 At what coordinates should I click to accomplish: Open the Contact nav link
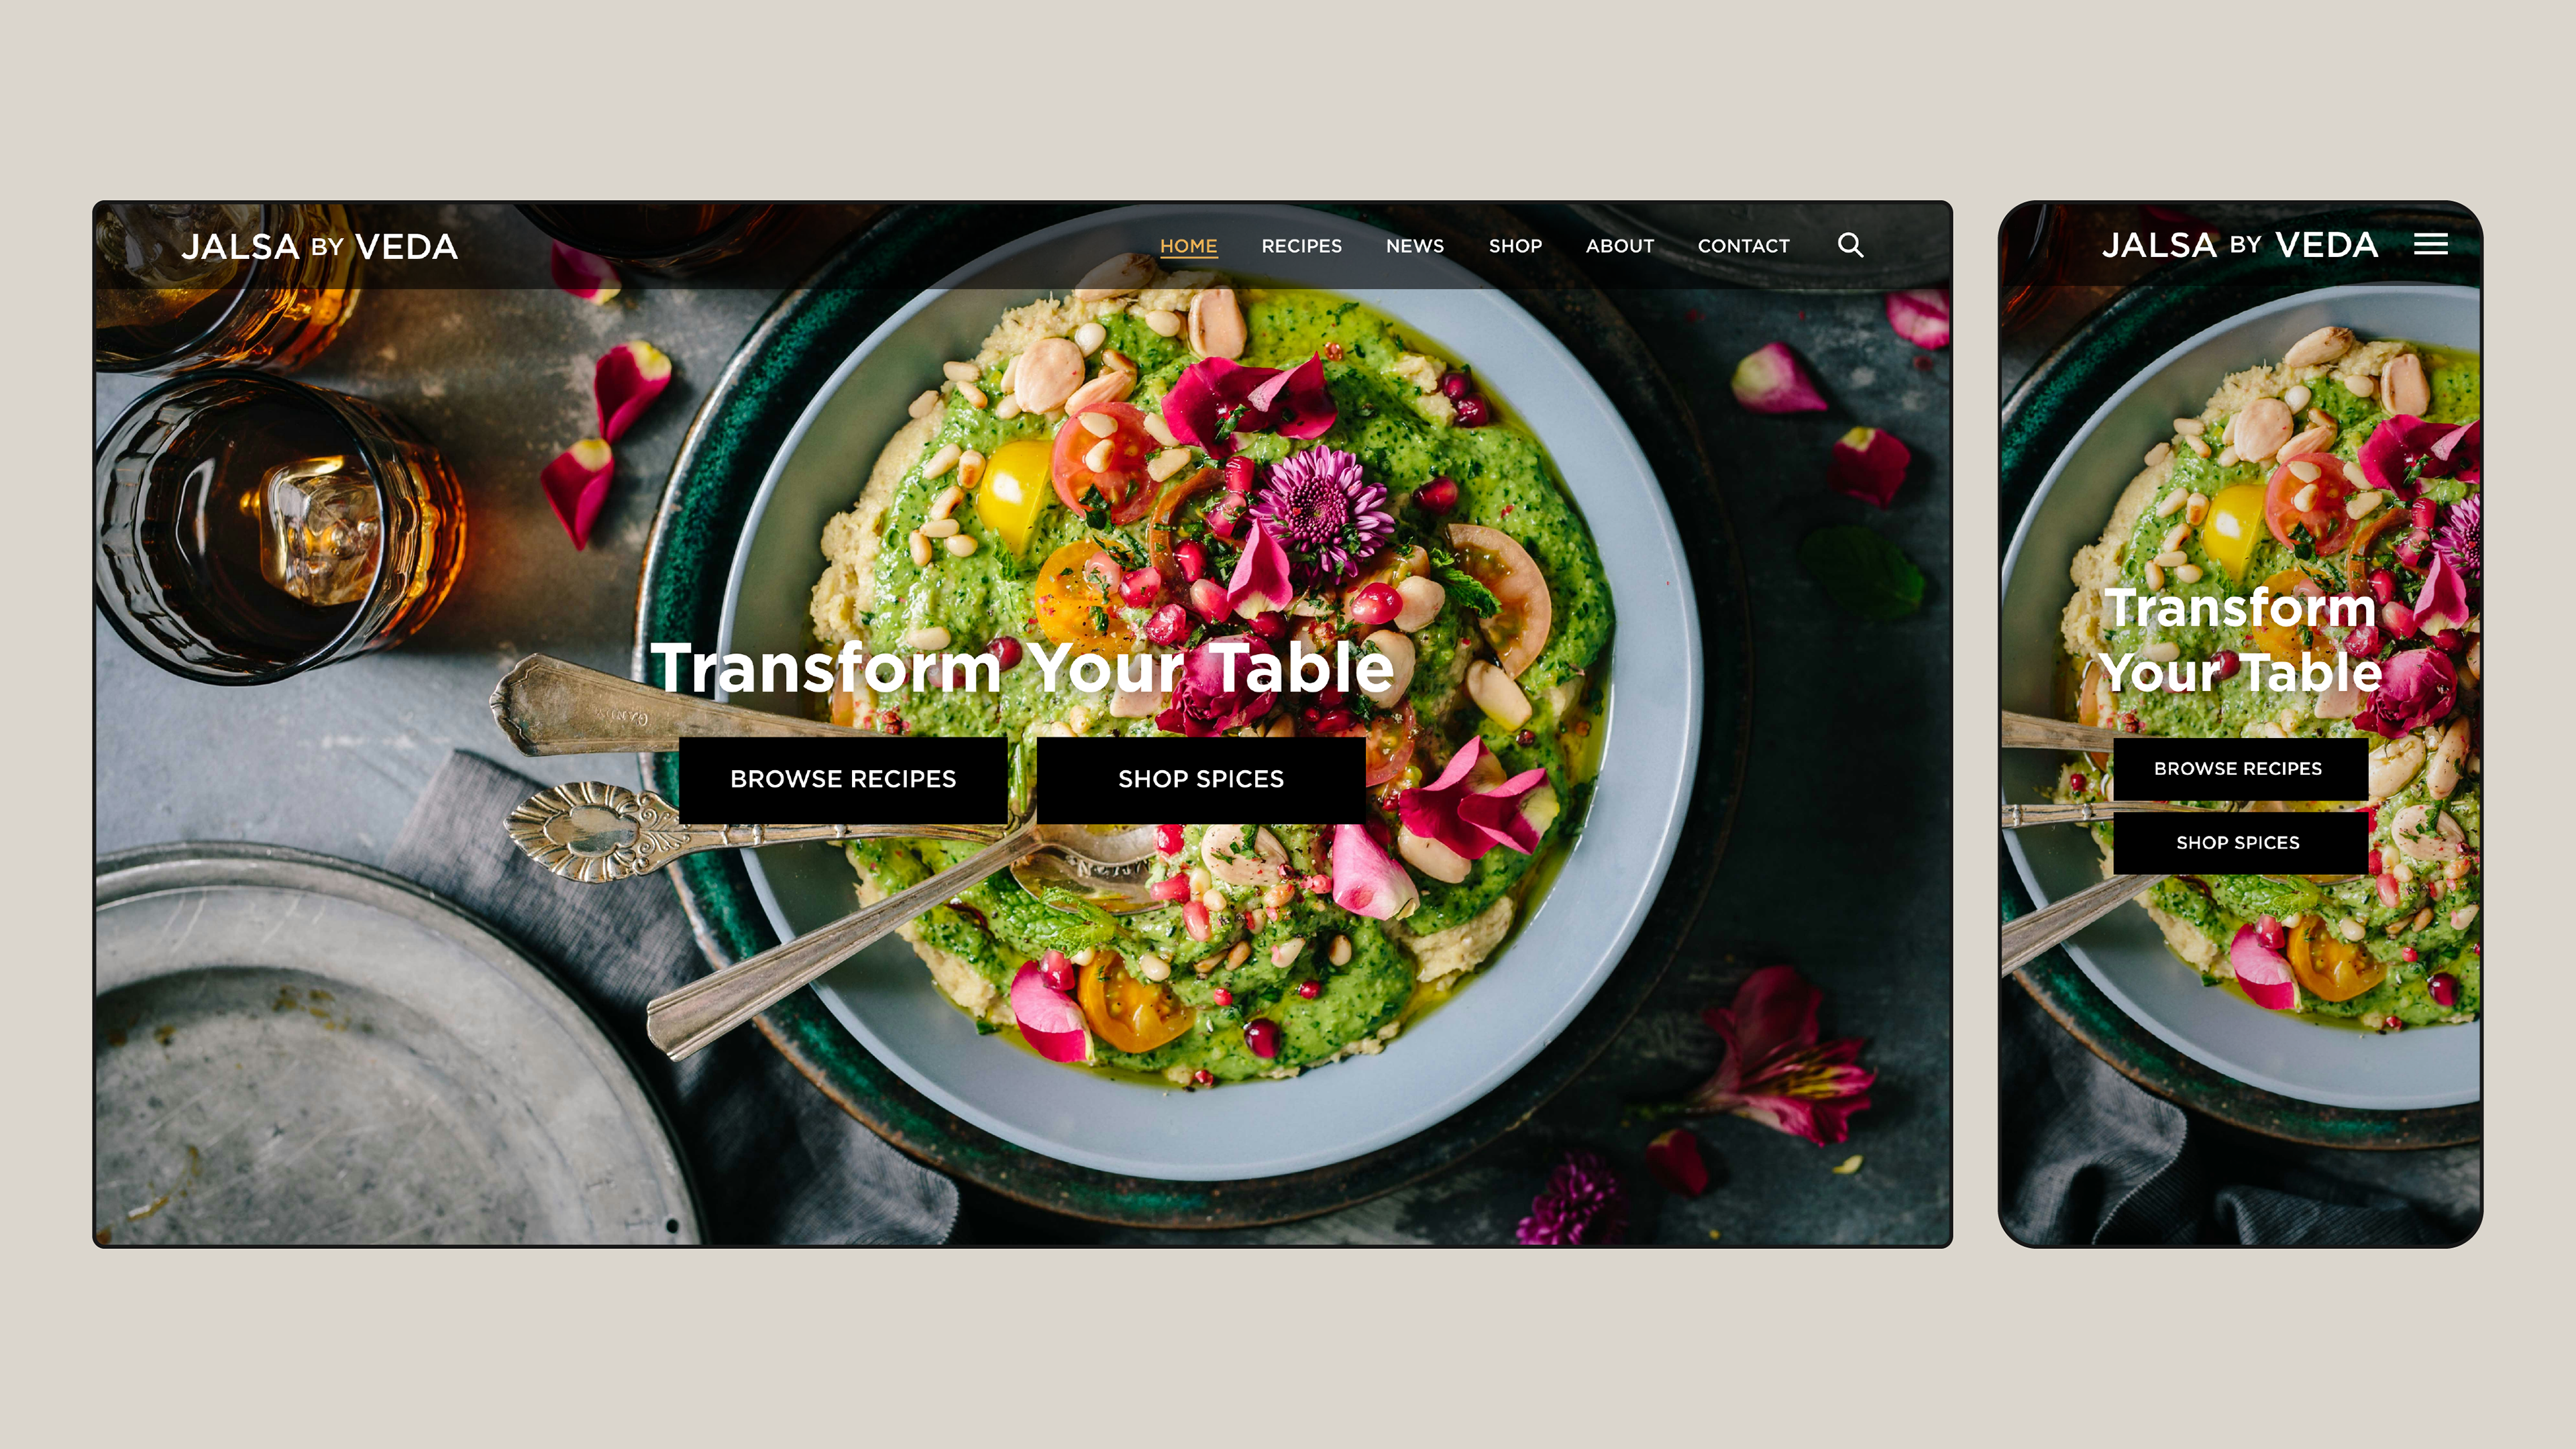pyautogui.click(x=1743, y=246)
